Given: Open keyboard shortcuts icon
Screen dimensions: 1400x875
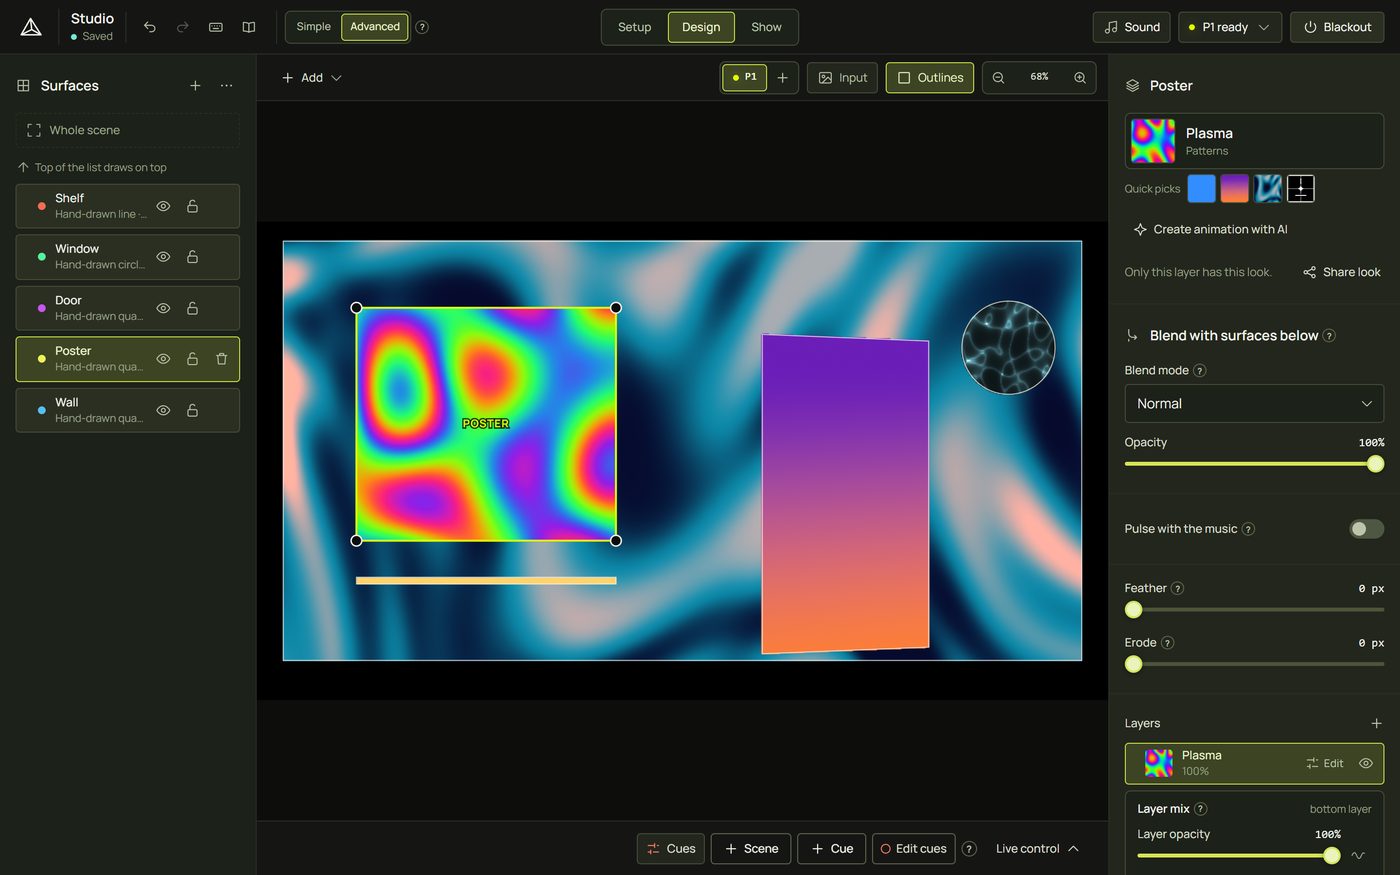Looking at the screenshot, I should click(x=216, y=27).
